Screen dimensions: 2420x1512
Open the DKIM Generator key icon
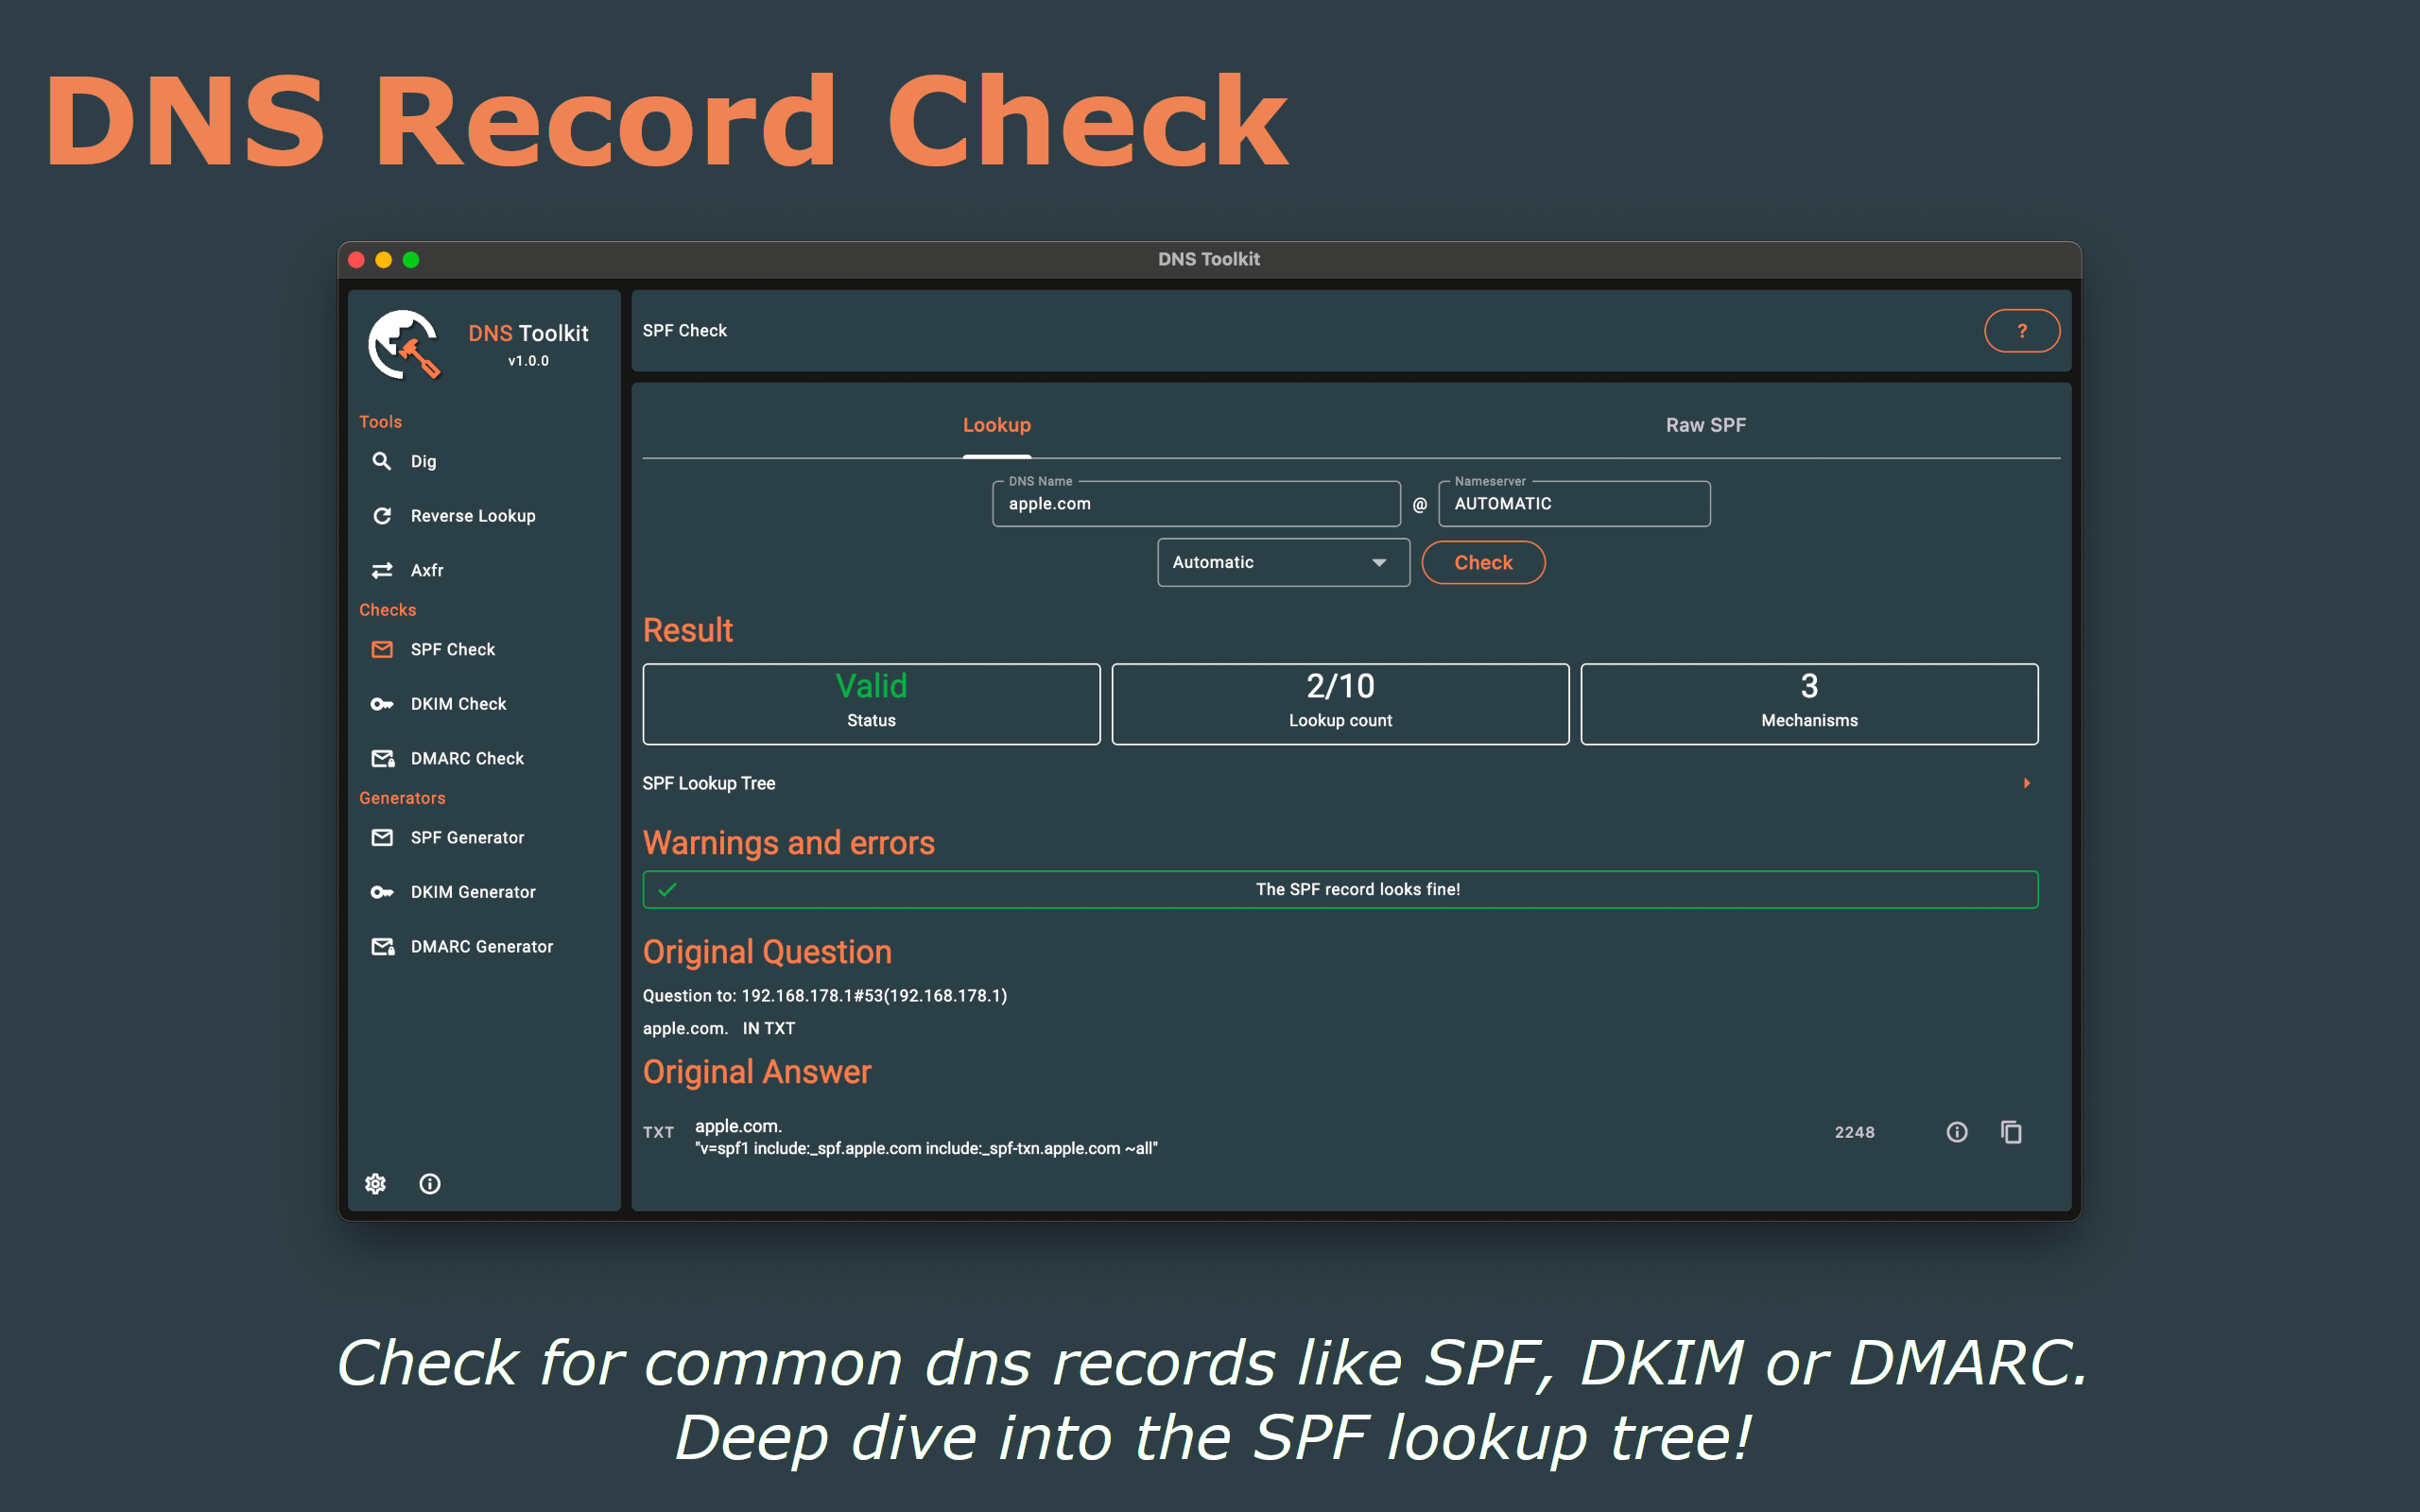pyautogui.click(x=381, y=892)
